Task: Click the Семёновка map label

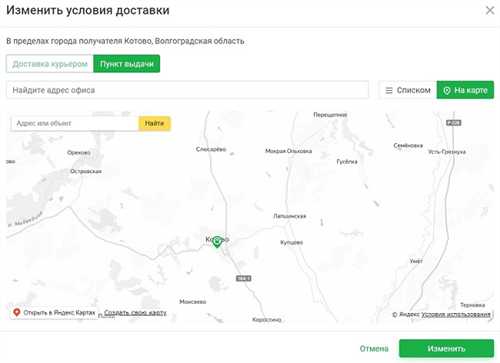Action: [408, 145]
